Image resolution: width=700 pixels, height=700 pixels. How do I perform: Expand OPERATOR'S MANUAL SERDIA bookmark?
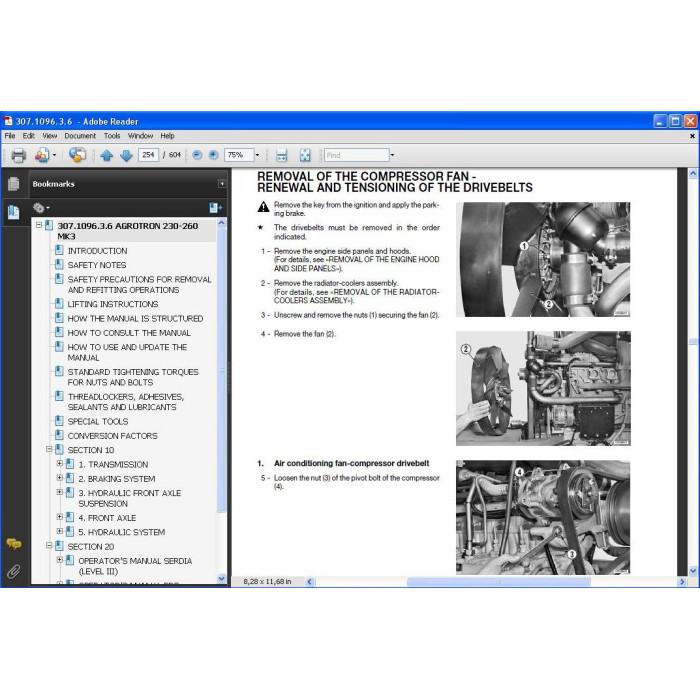coord(59,560)
